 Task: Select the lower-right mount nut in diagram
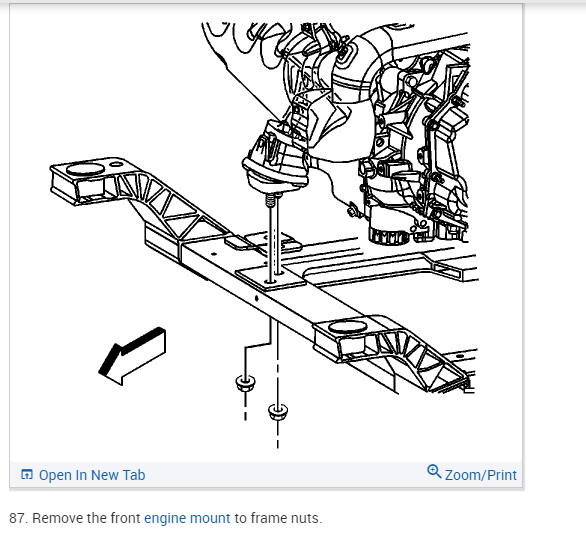[278, 411]
